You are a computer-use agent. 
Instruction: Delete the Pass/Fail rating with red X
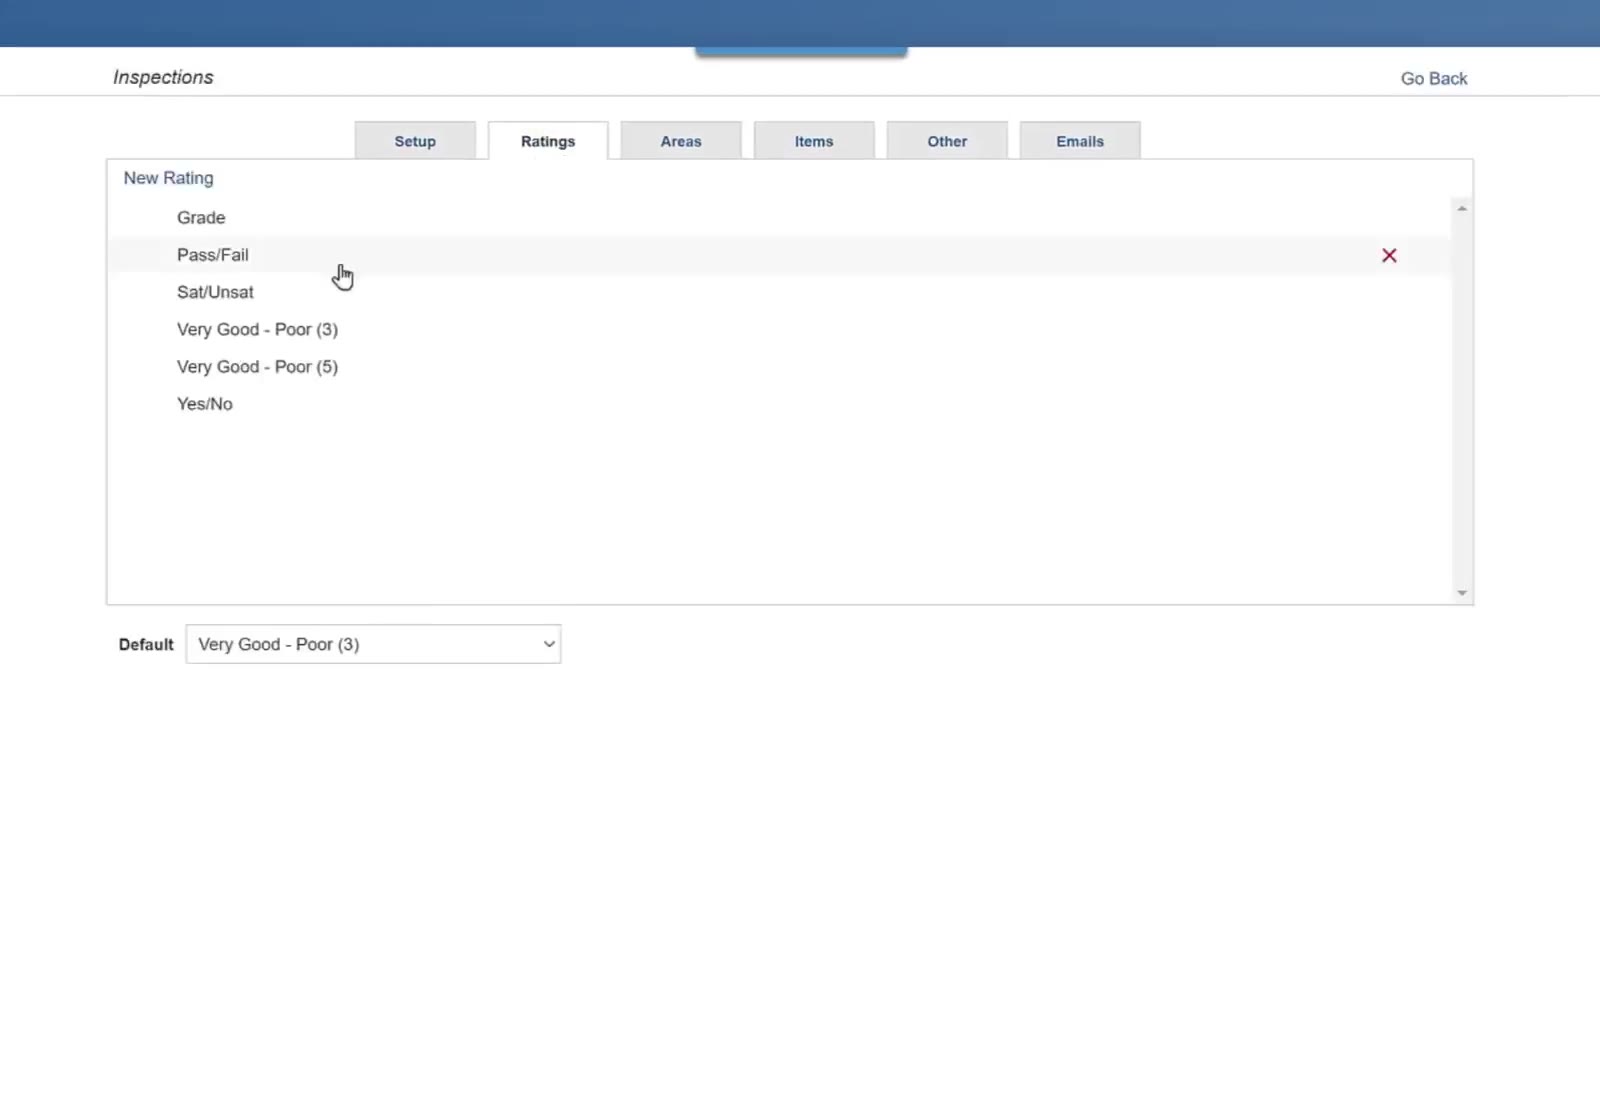[1389, 255]
